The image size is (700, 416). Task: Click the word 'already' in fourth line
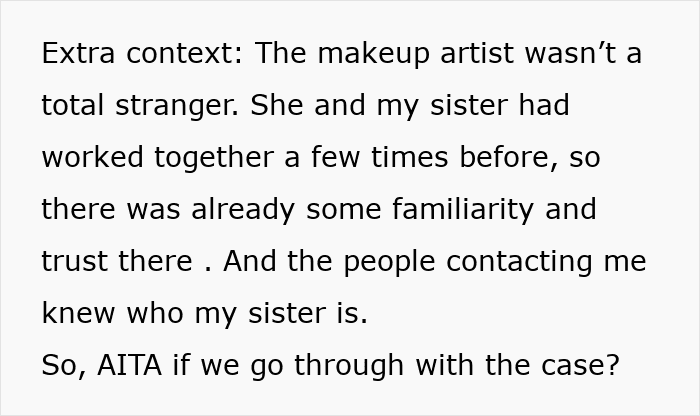tap(243, 211)
